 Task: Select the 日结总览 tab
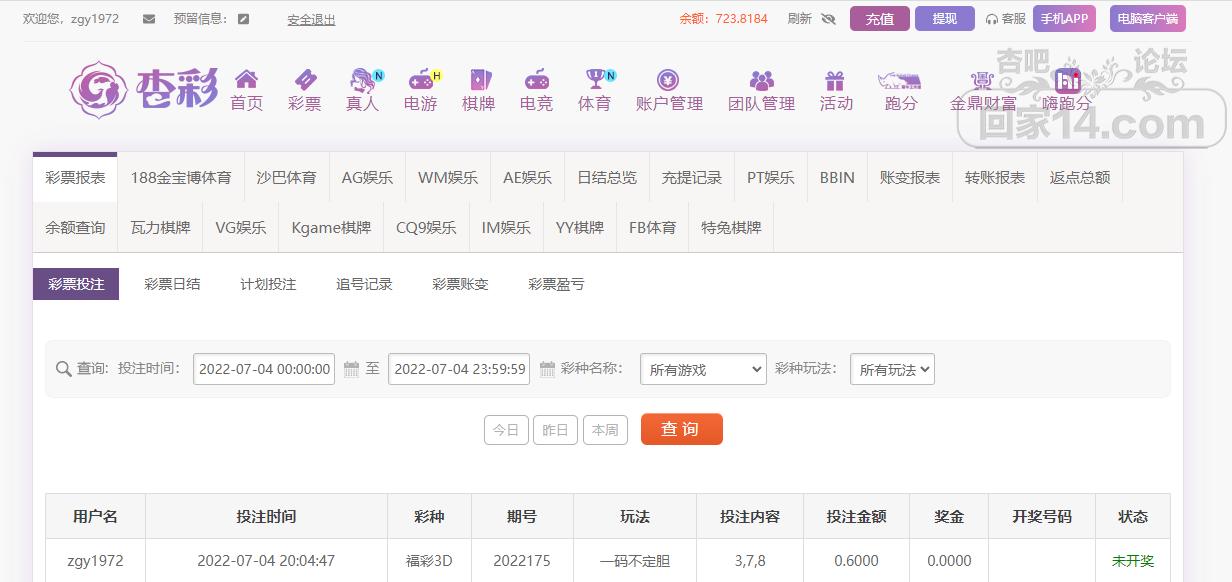pyautogui.click(x=607, y=178)
